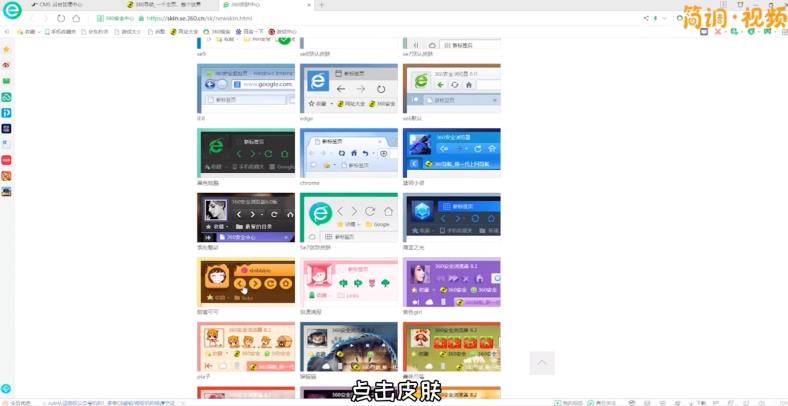Image resolution: width=788 pixels, height=406 pixels.
Task: Switch to the 360 navigation tab
Action: point(160,5)
